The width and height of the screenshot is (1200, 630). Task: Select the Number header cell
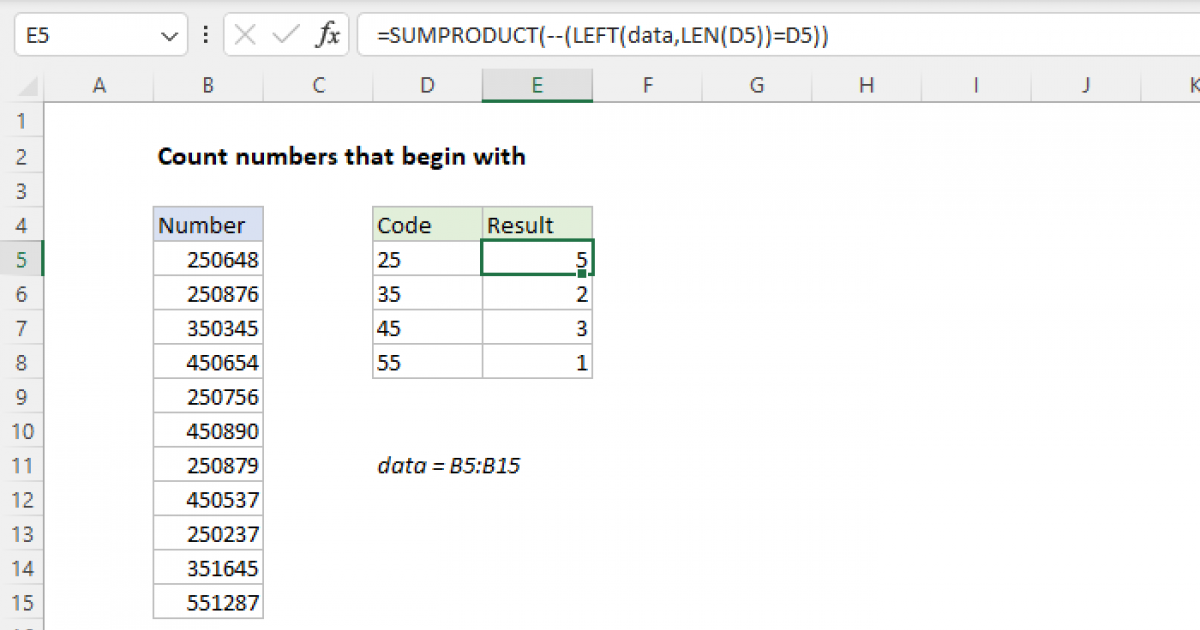click(x=208, y=225)
